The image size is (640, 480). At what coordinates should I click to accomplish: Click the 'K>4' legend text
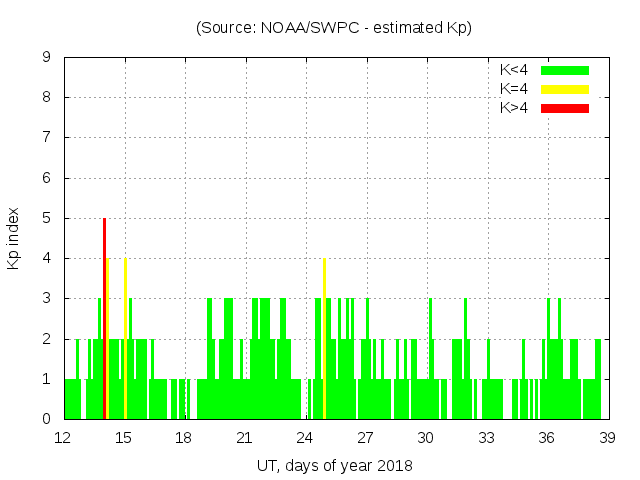point(516,108)
